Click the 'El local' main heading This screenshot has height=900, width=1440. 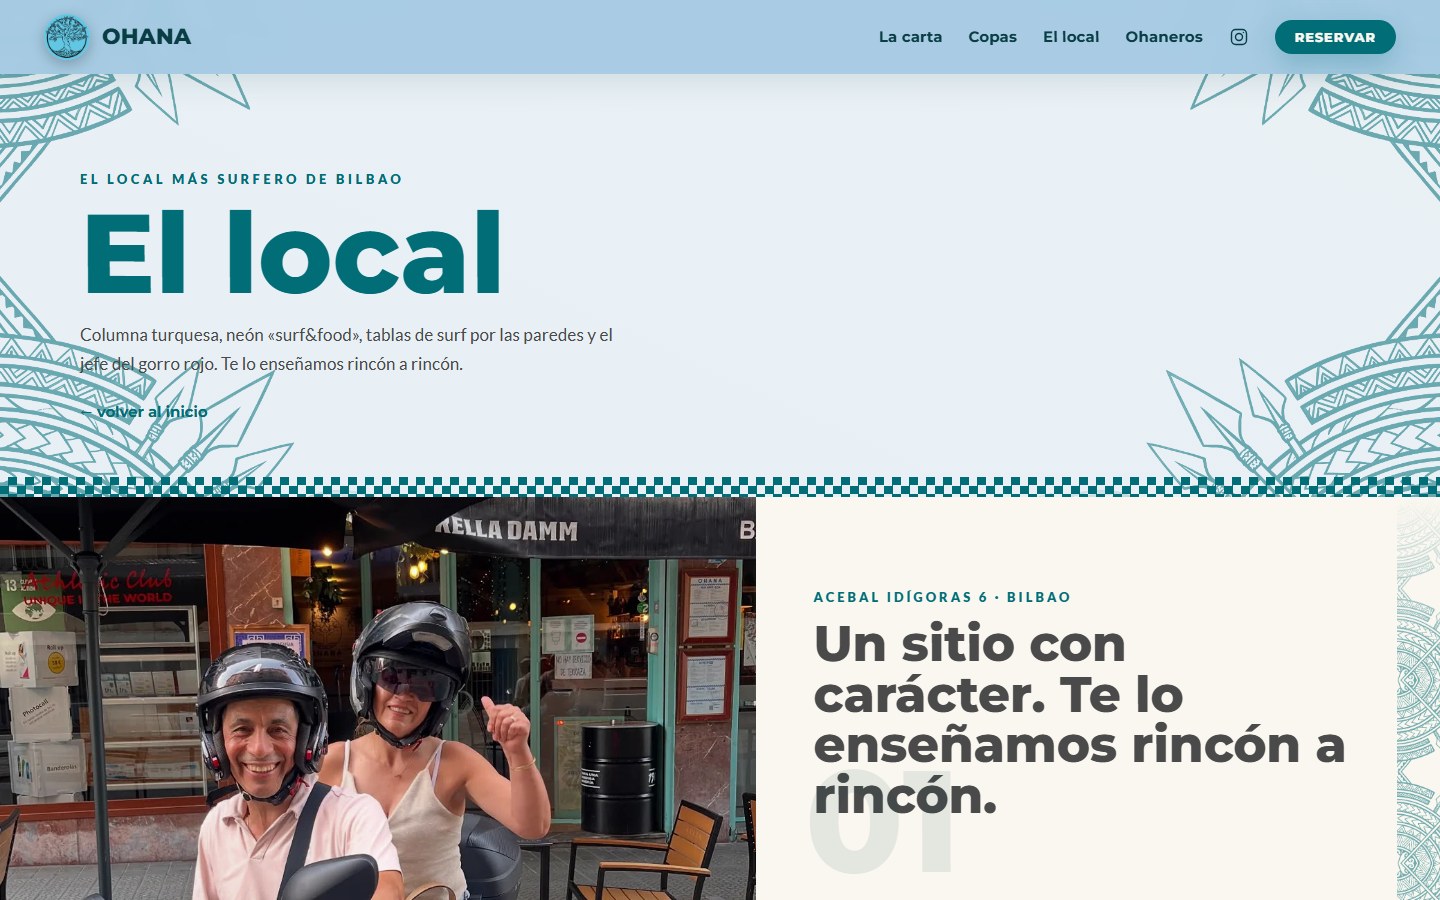292,253
